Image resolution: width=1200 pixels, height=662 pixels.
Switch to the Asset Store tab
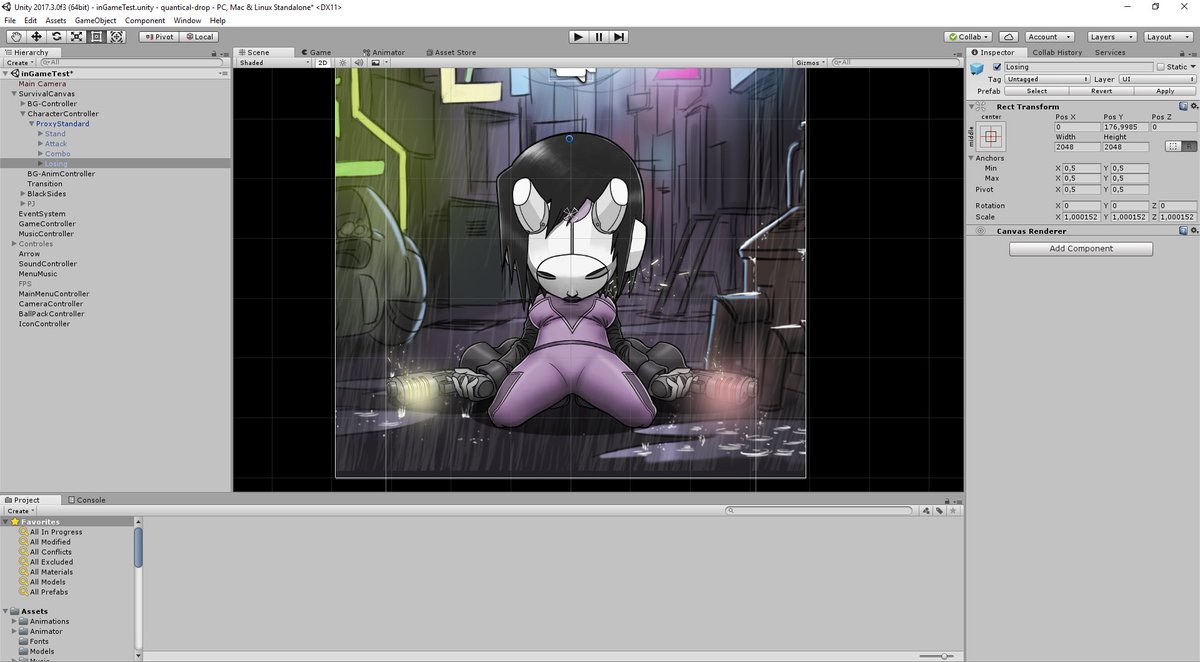coord(450,52)
